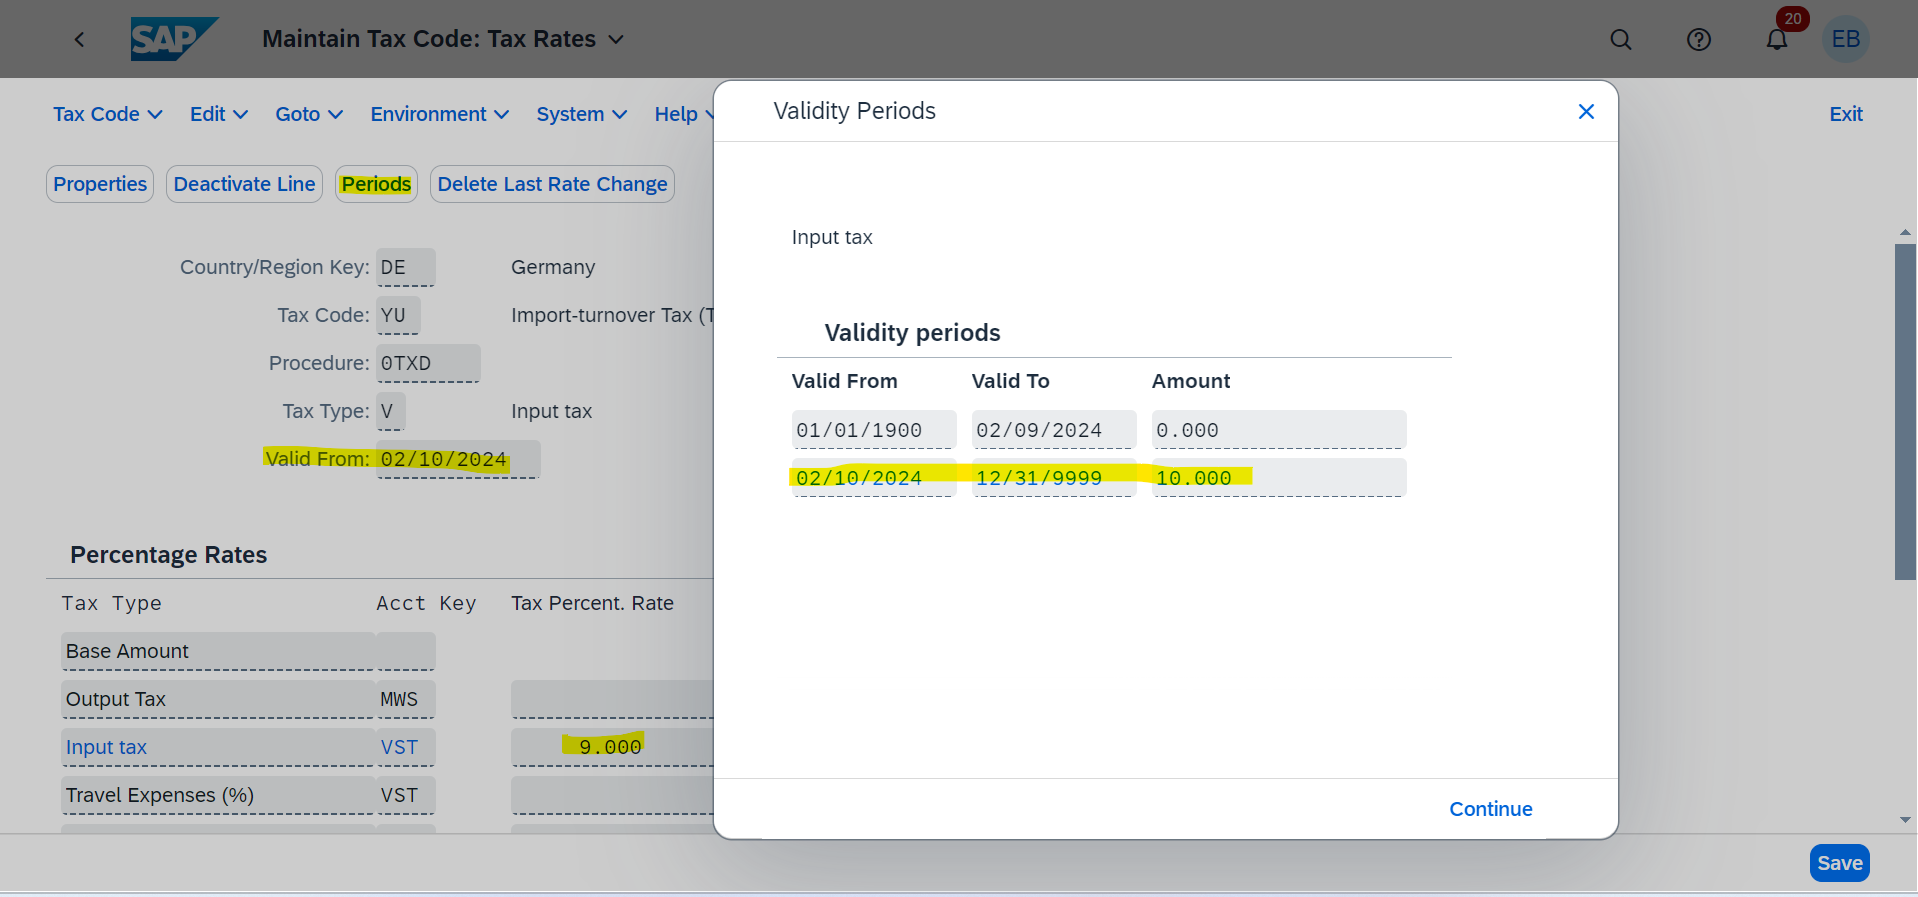This screenshot has height=897, width=1918.
Task: Click the VST key in Input tax row
Action: [x=405, y=747]
